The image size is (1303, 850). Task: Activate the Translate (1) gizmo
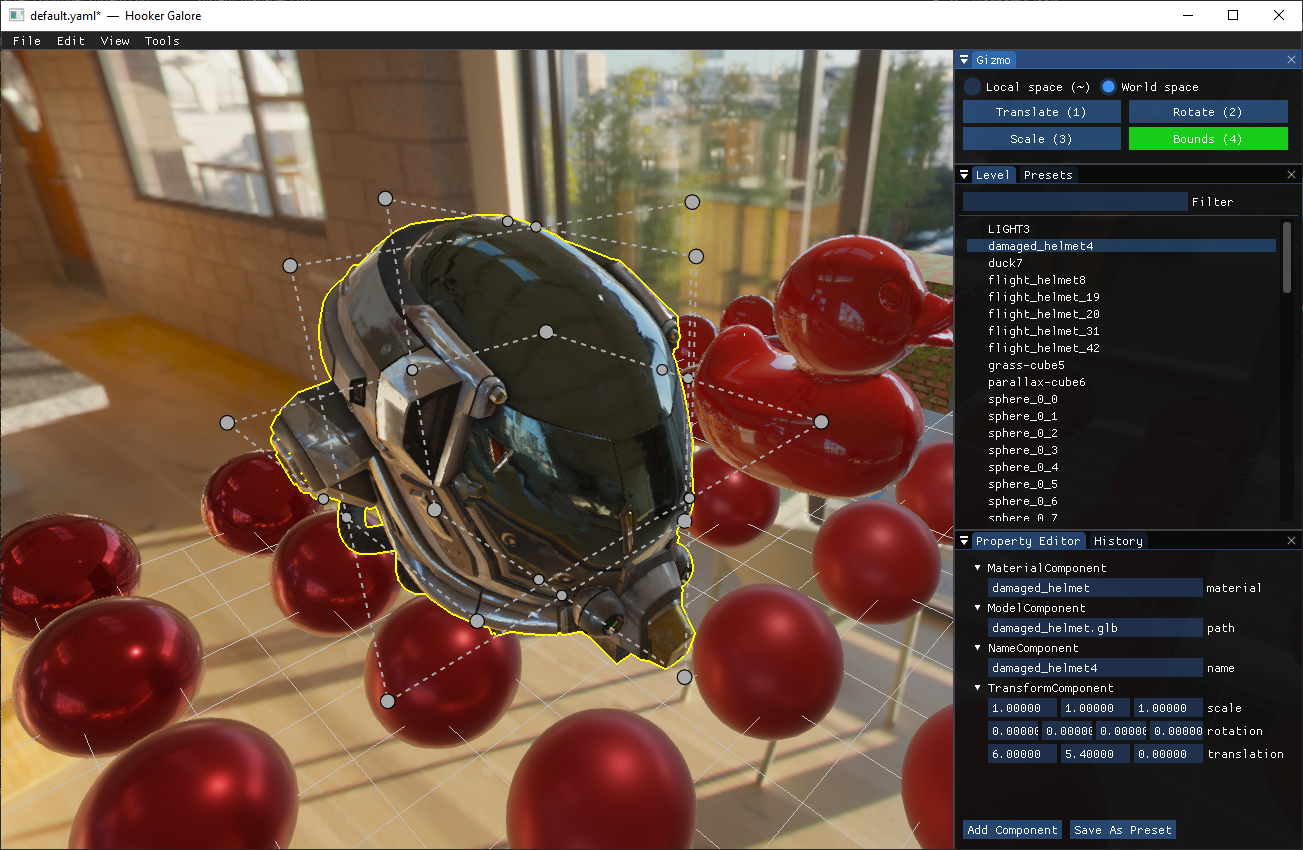point(1041,112)
